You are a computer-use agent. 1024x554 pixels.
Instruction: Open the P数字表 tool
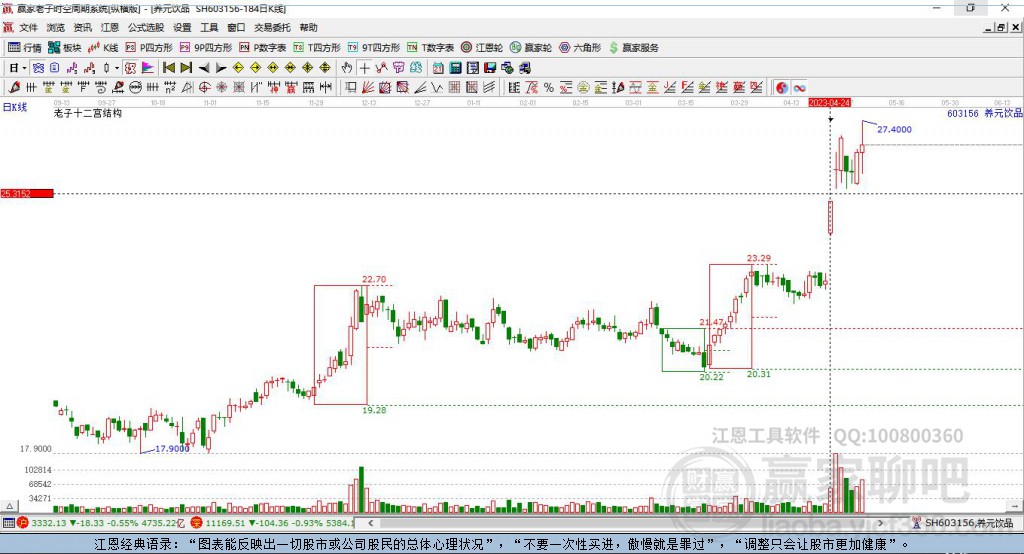263,48
